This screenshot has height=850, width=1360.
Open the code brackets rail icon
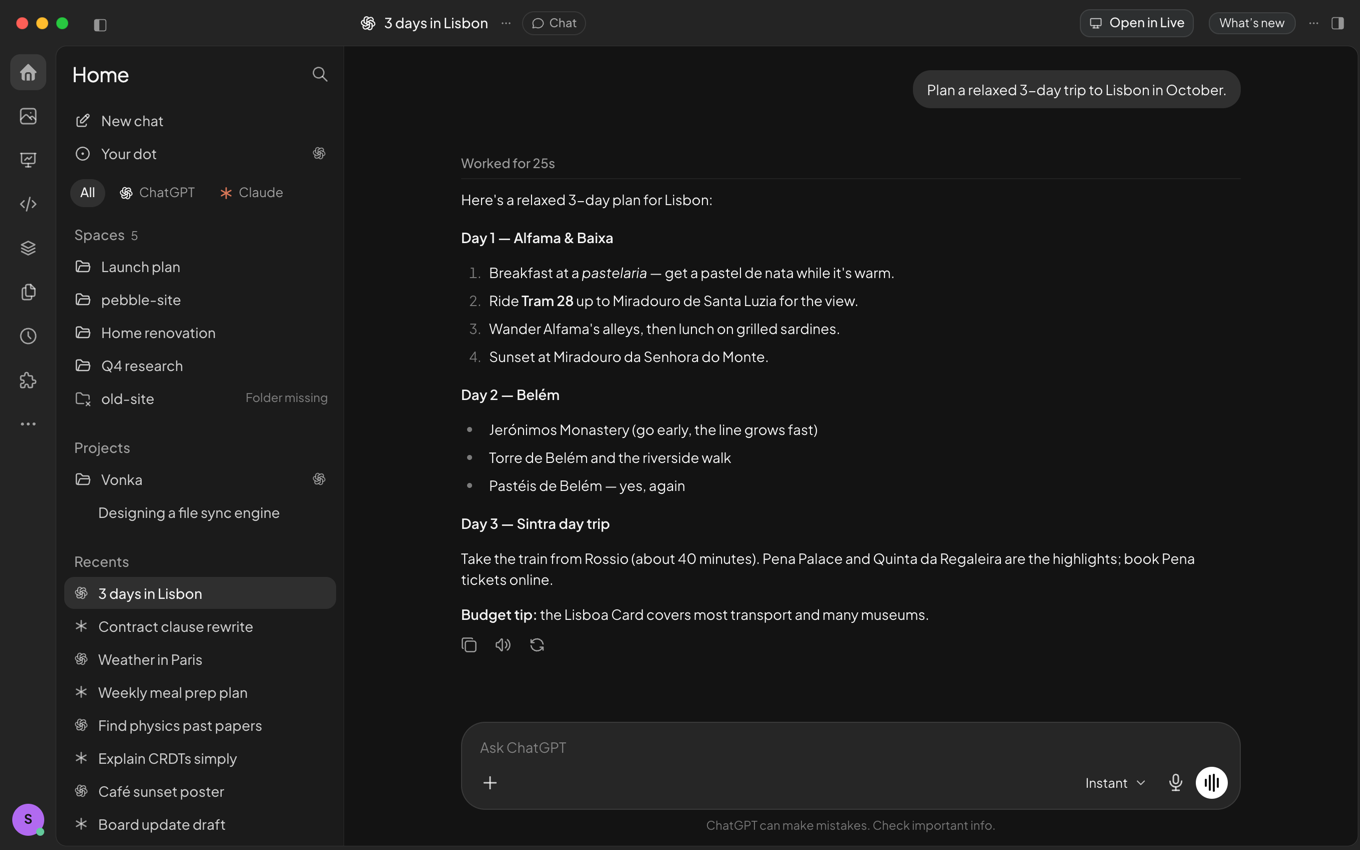(28, 204)
